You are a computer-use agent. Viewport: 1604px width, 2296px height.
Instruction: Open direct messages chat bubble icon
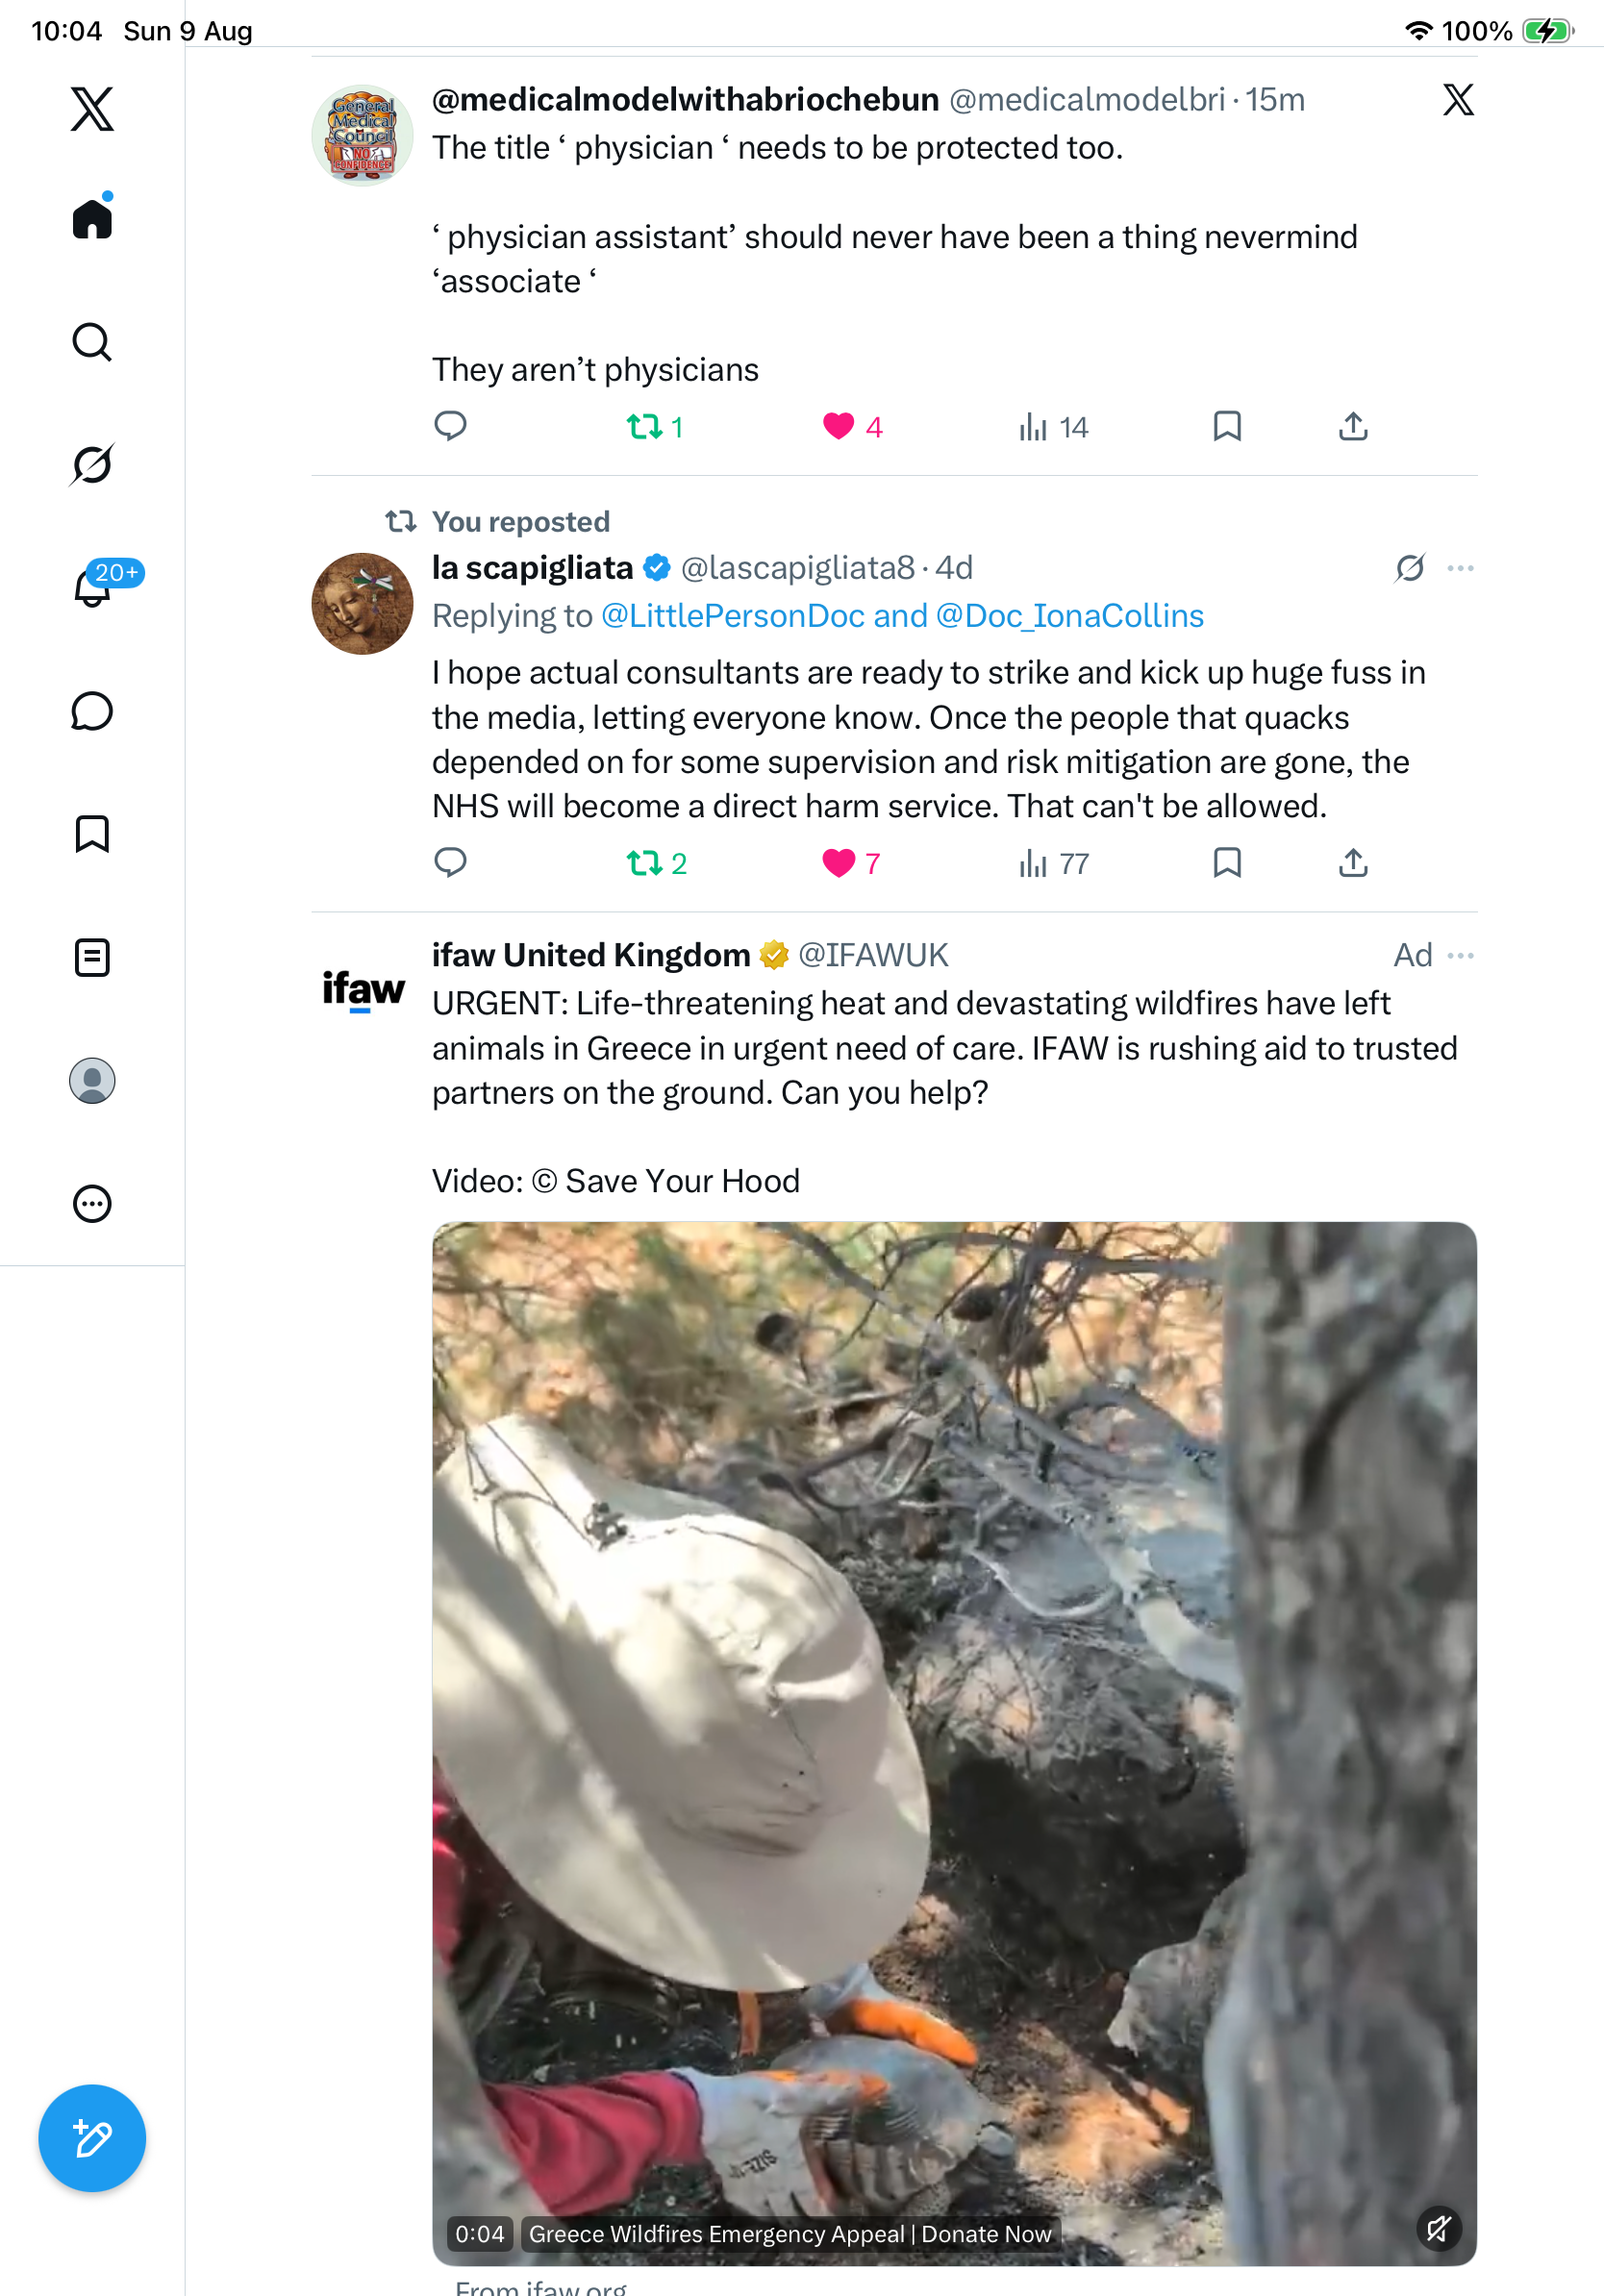pyautogui.click(x=92, y=711)
